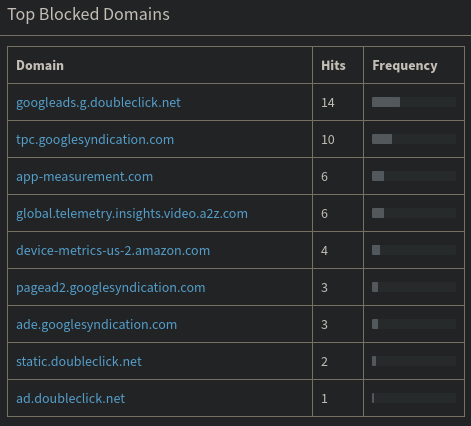Click the 10 hits cell
This screenshot has height=426, width=471.
click(x=338, y=139)
